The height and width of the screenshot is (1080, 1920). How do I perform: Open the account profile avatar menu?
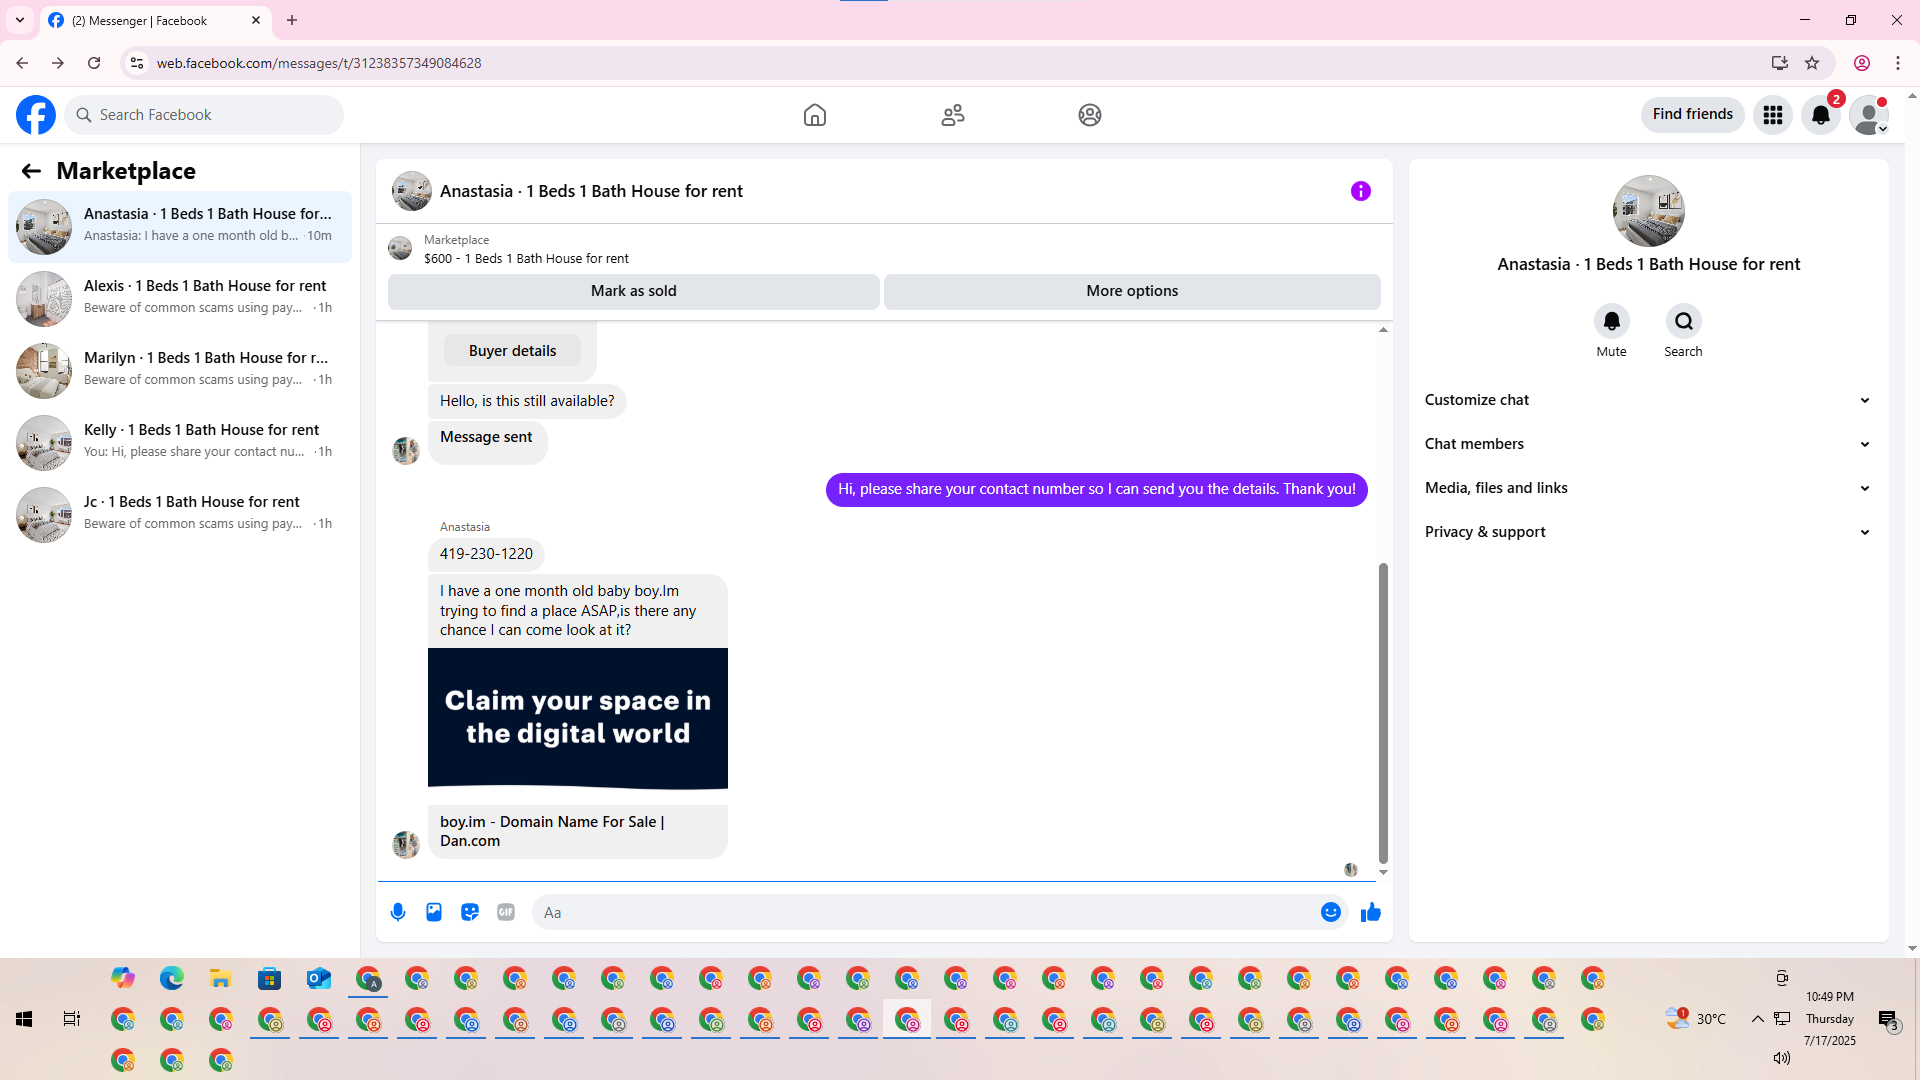pos(1869,115)
